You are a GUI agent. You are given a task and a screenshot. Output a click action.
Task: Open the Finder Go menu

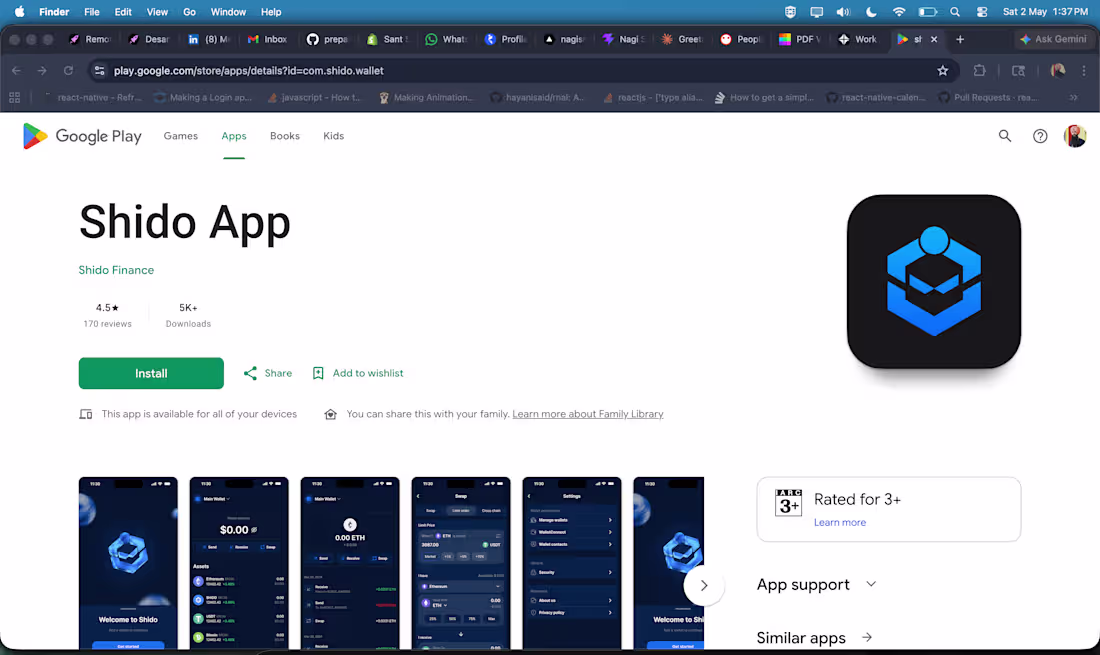click(189, 12)
